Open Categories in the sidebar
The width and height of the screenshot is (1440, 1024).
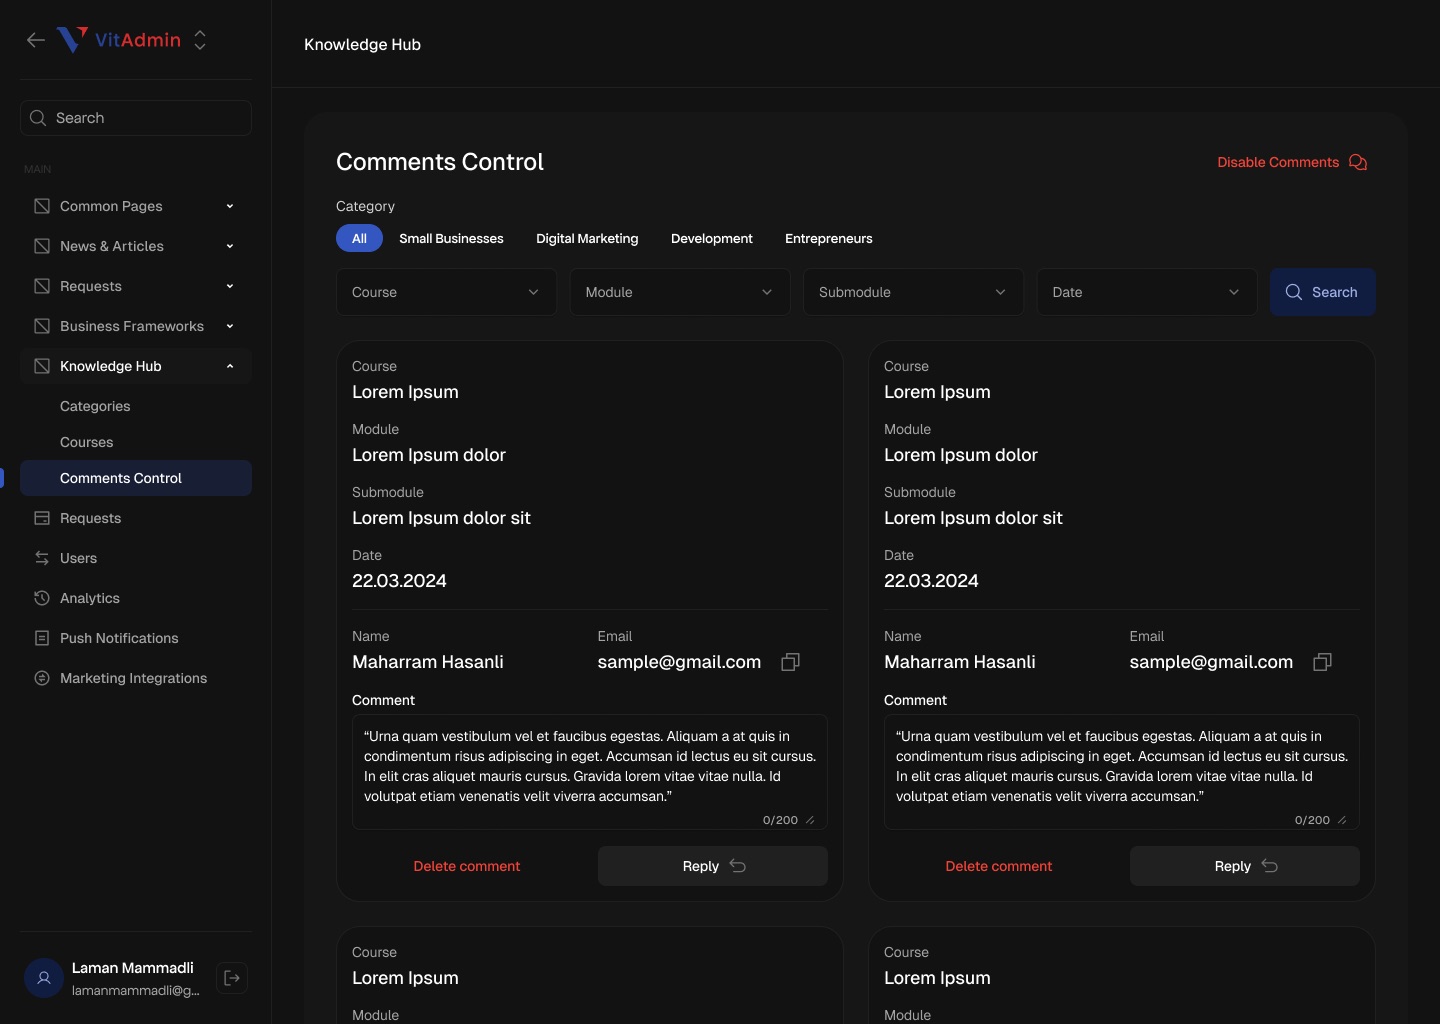95,406
